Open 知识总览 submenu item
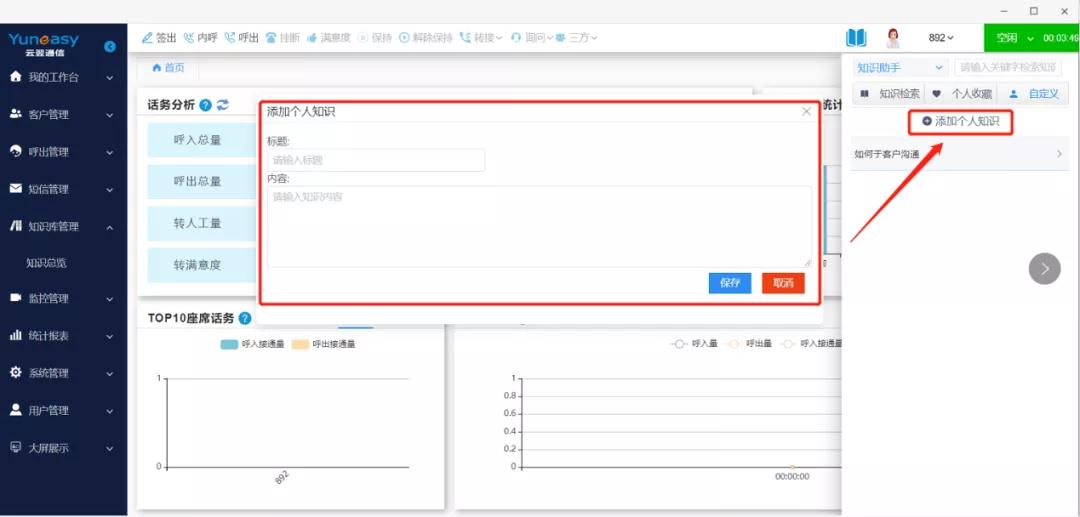This screenshot has height=517, width=1080. point(46,263)
